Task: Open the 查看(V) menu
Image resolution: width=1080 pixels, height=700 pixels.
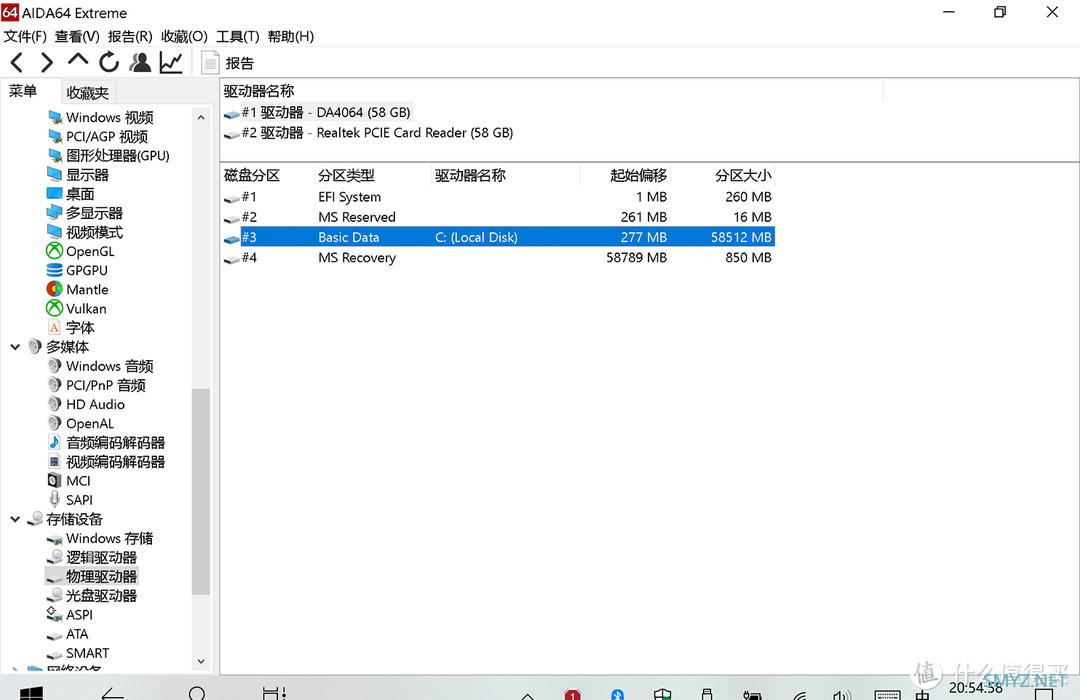Action: click(x=77, y=37)
